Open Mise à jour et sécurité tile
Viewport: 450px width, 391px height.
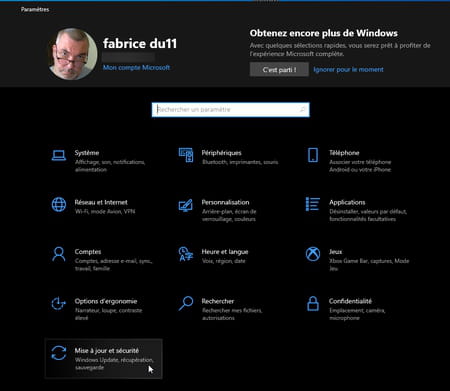pos(104,359)
